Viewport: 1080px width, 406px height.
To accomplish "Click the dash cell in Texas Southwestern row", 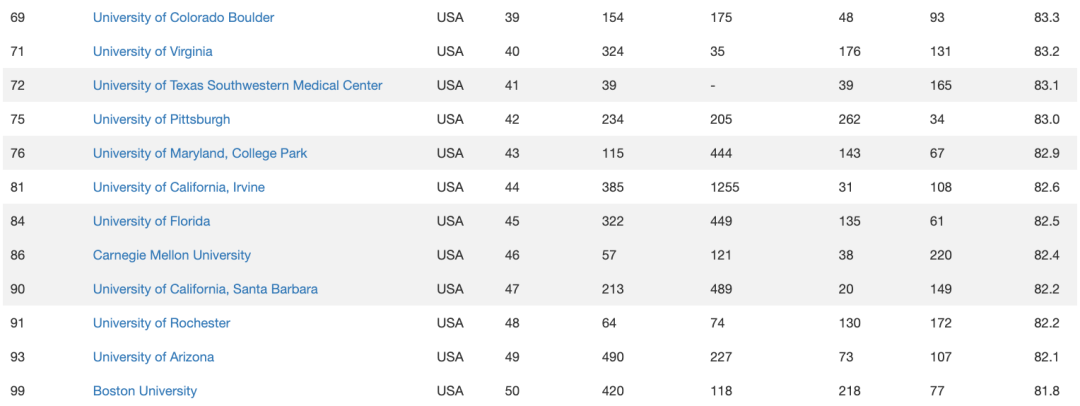I will pos(713,86).
